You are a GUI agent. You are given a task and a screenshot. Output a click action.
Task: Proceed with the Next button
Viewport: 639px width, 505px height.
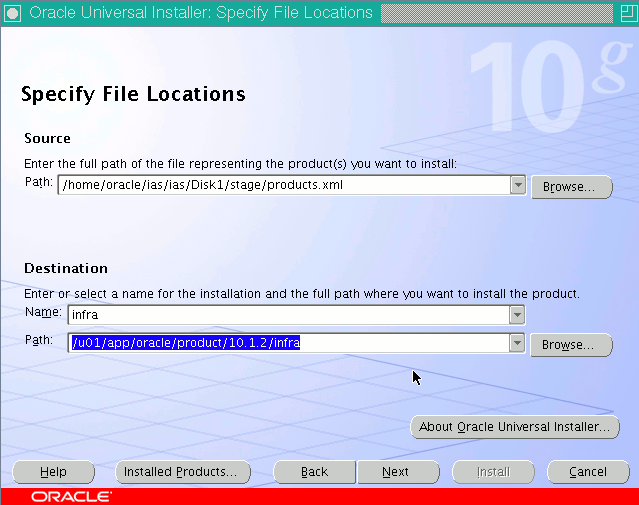pyautogui.click(x=398, y=472)
